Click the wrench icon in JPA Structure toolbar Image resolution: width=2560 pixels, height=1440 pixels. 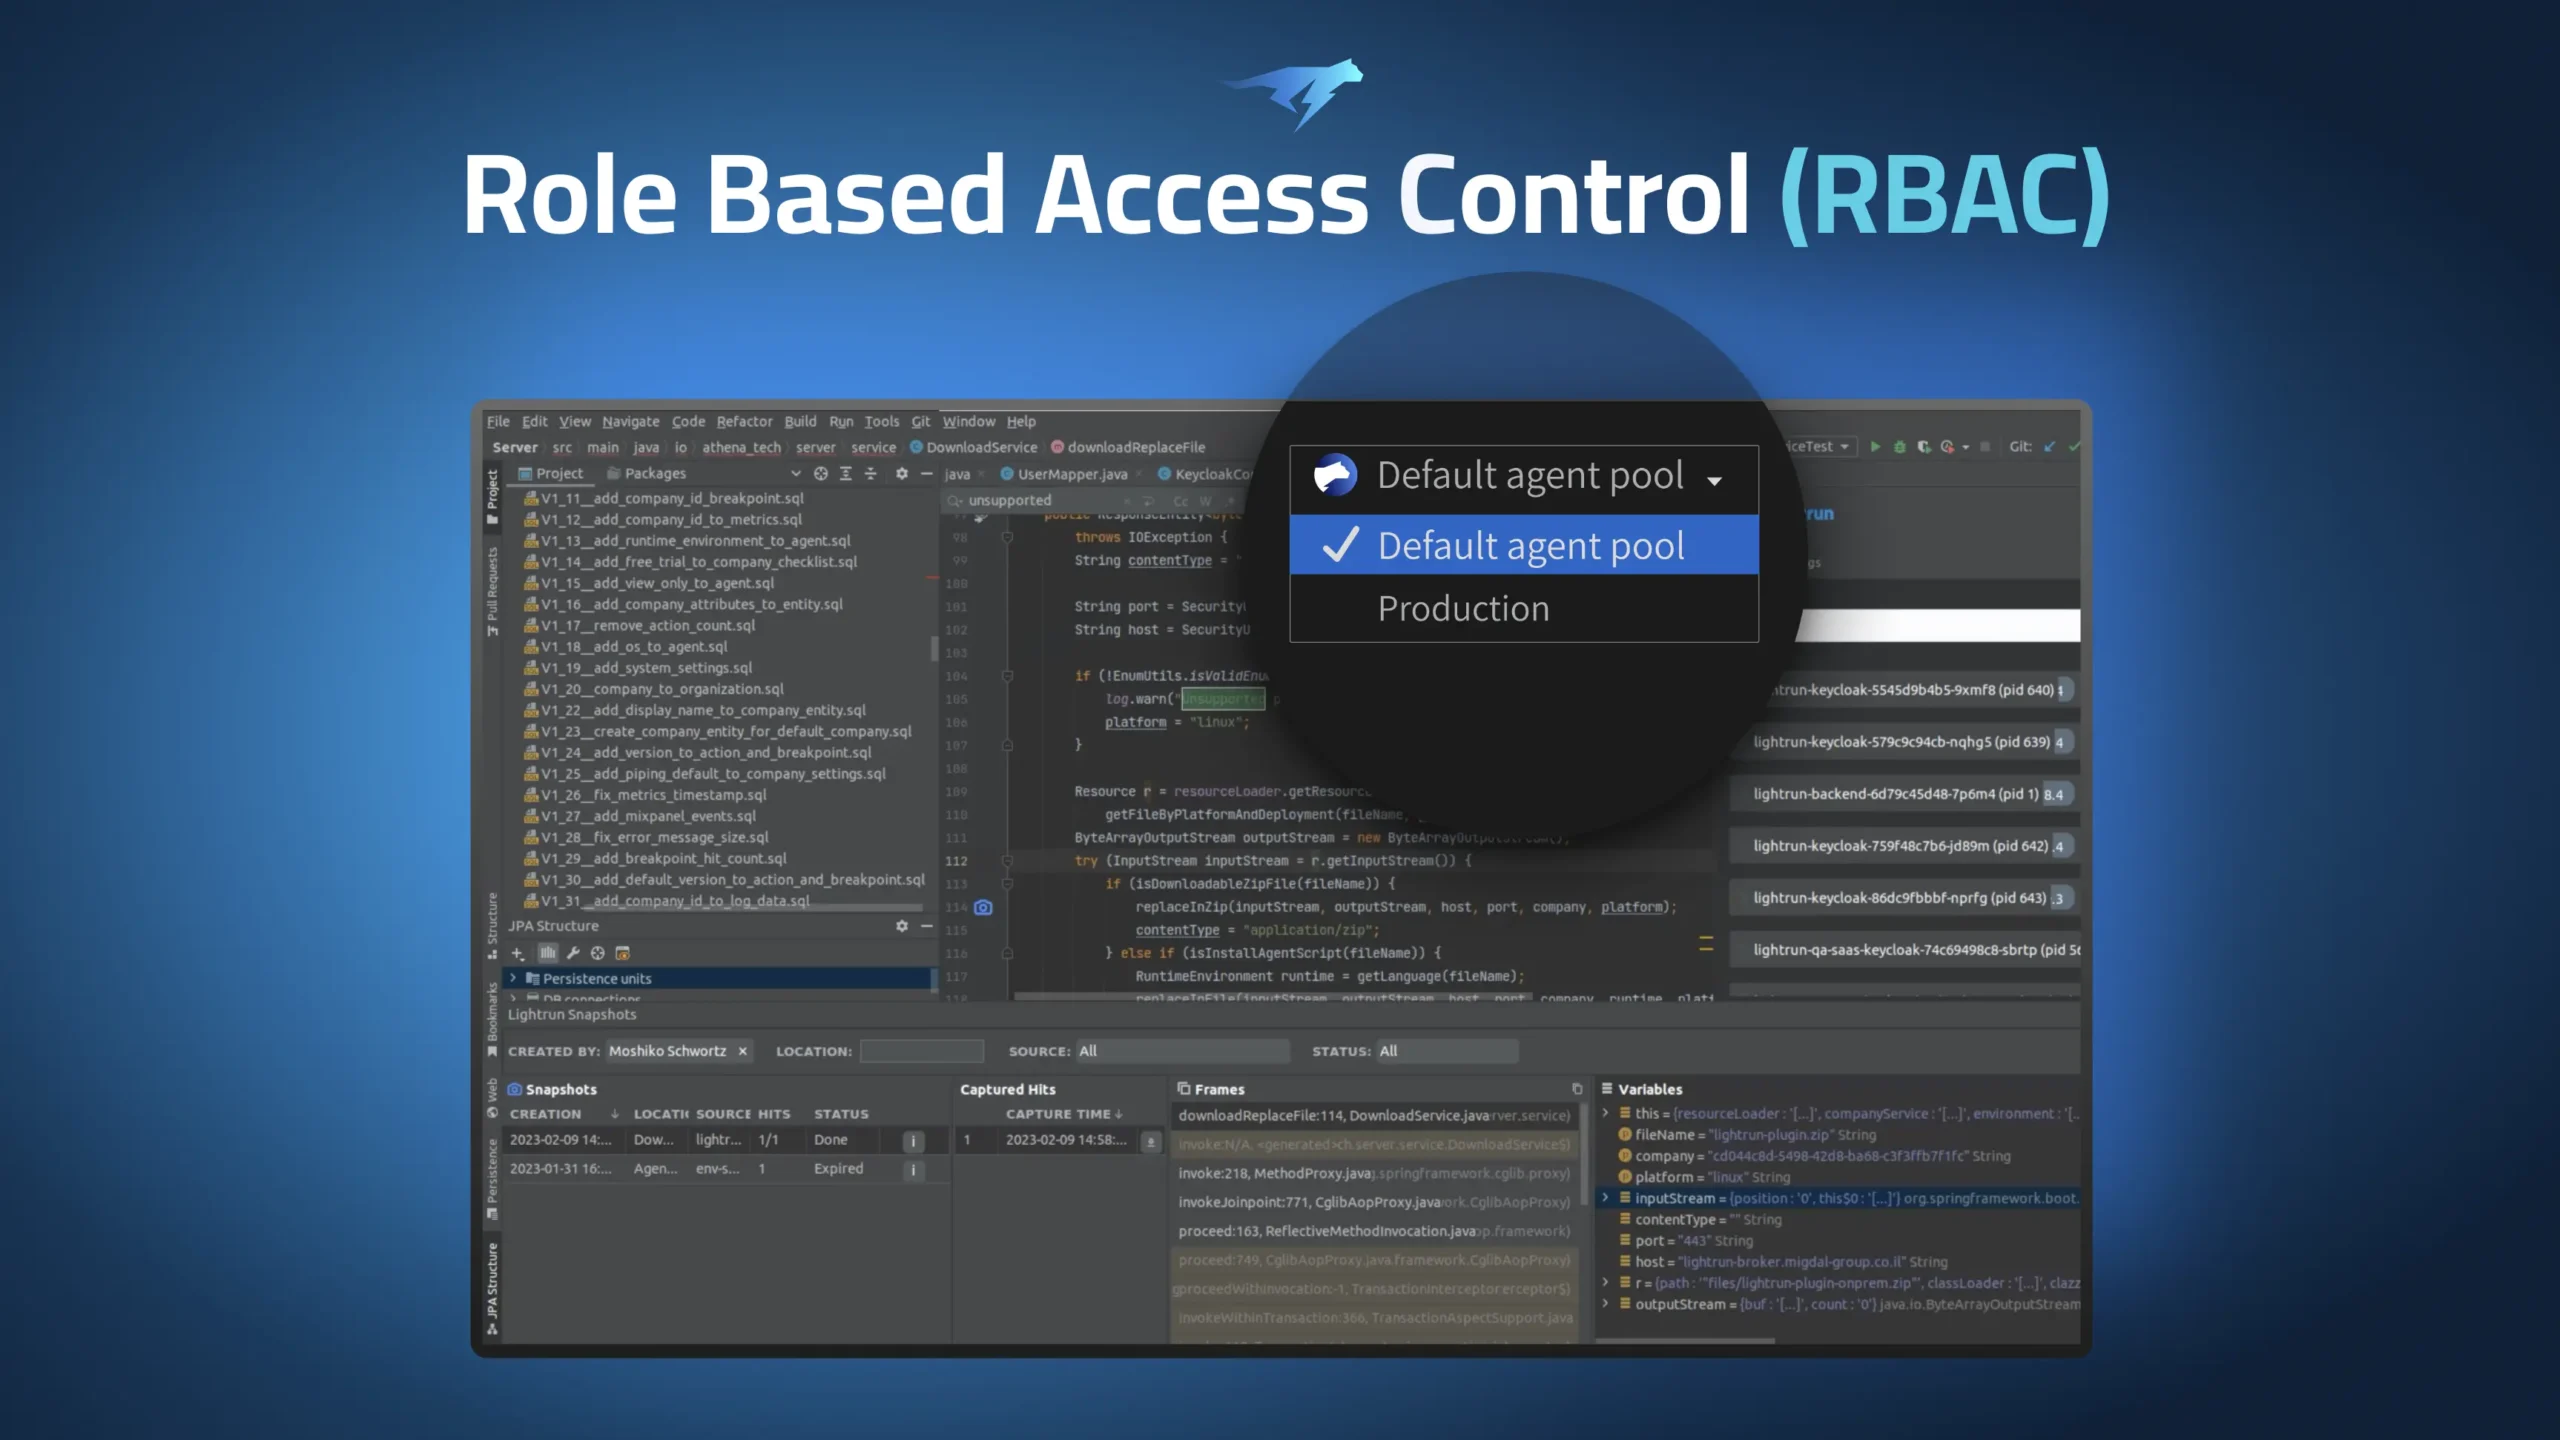pyautogui.click(x=573, y=953)
